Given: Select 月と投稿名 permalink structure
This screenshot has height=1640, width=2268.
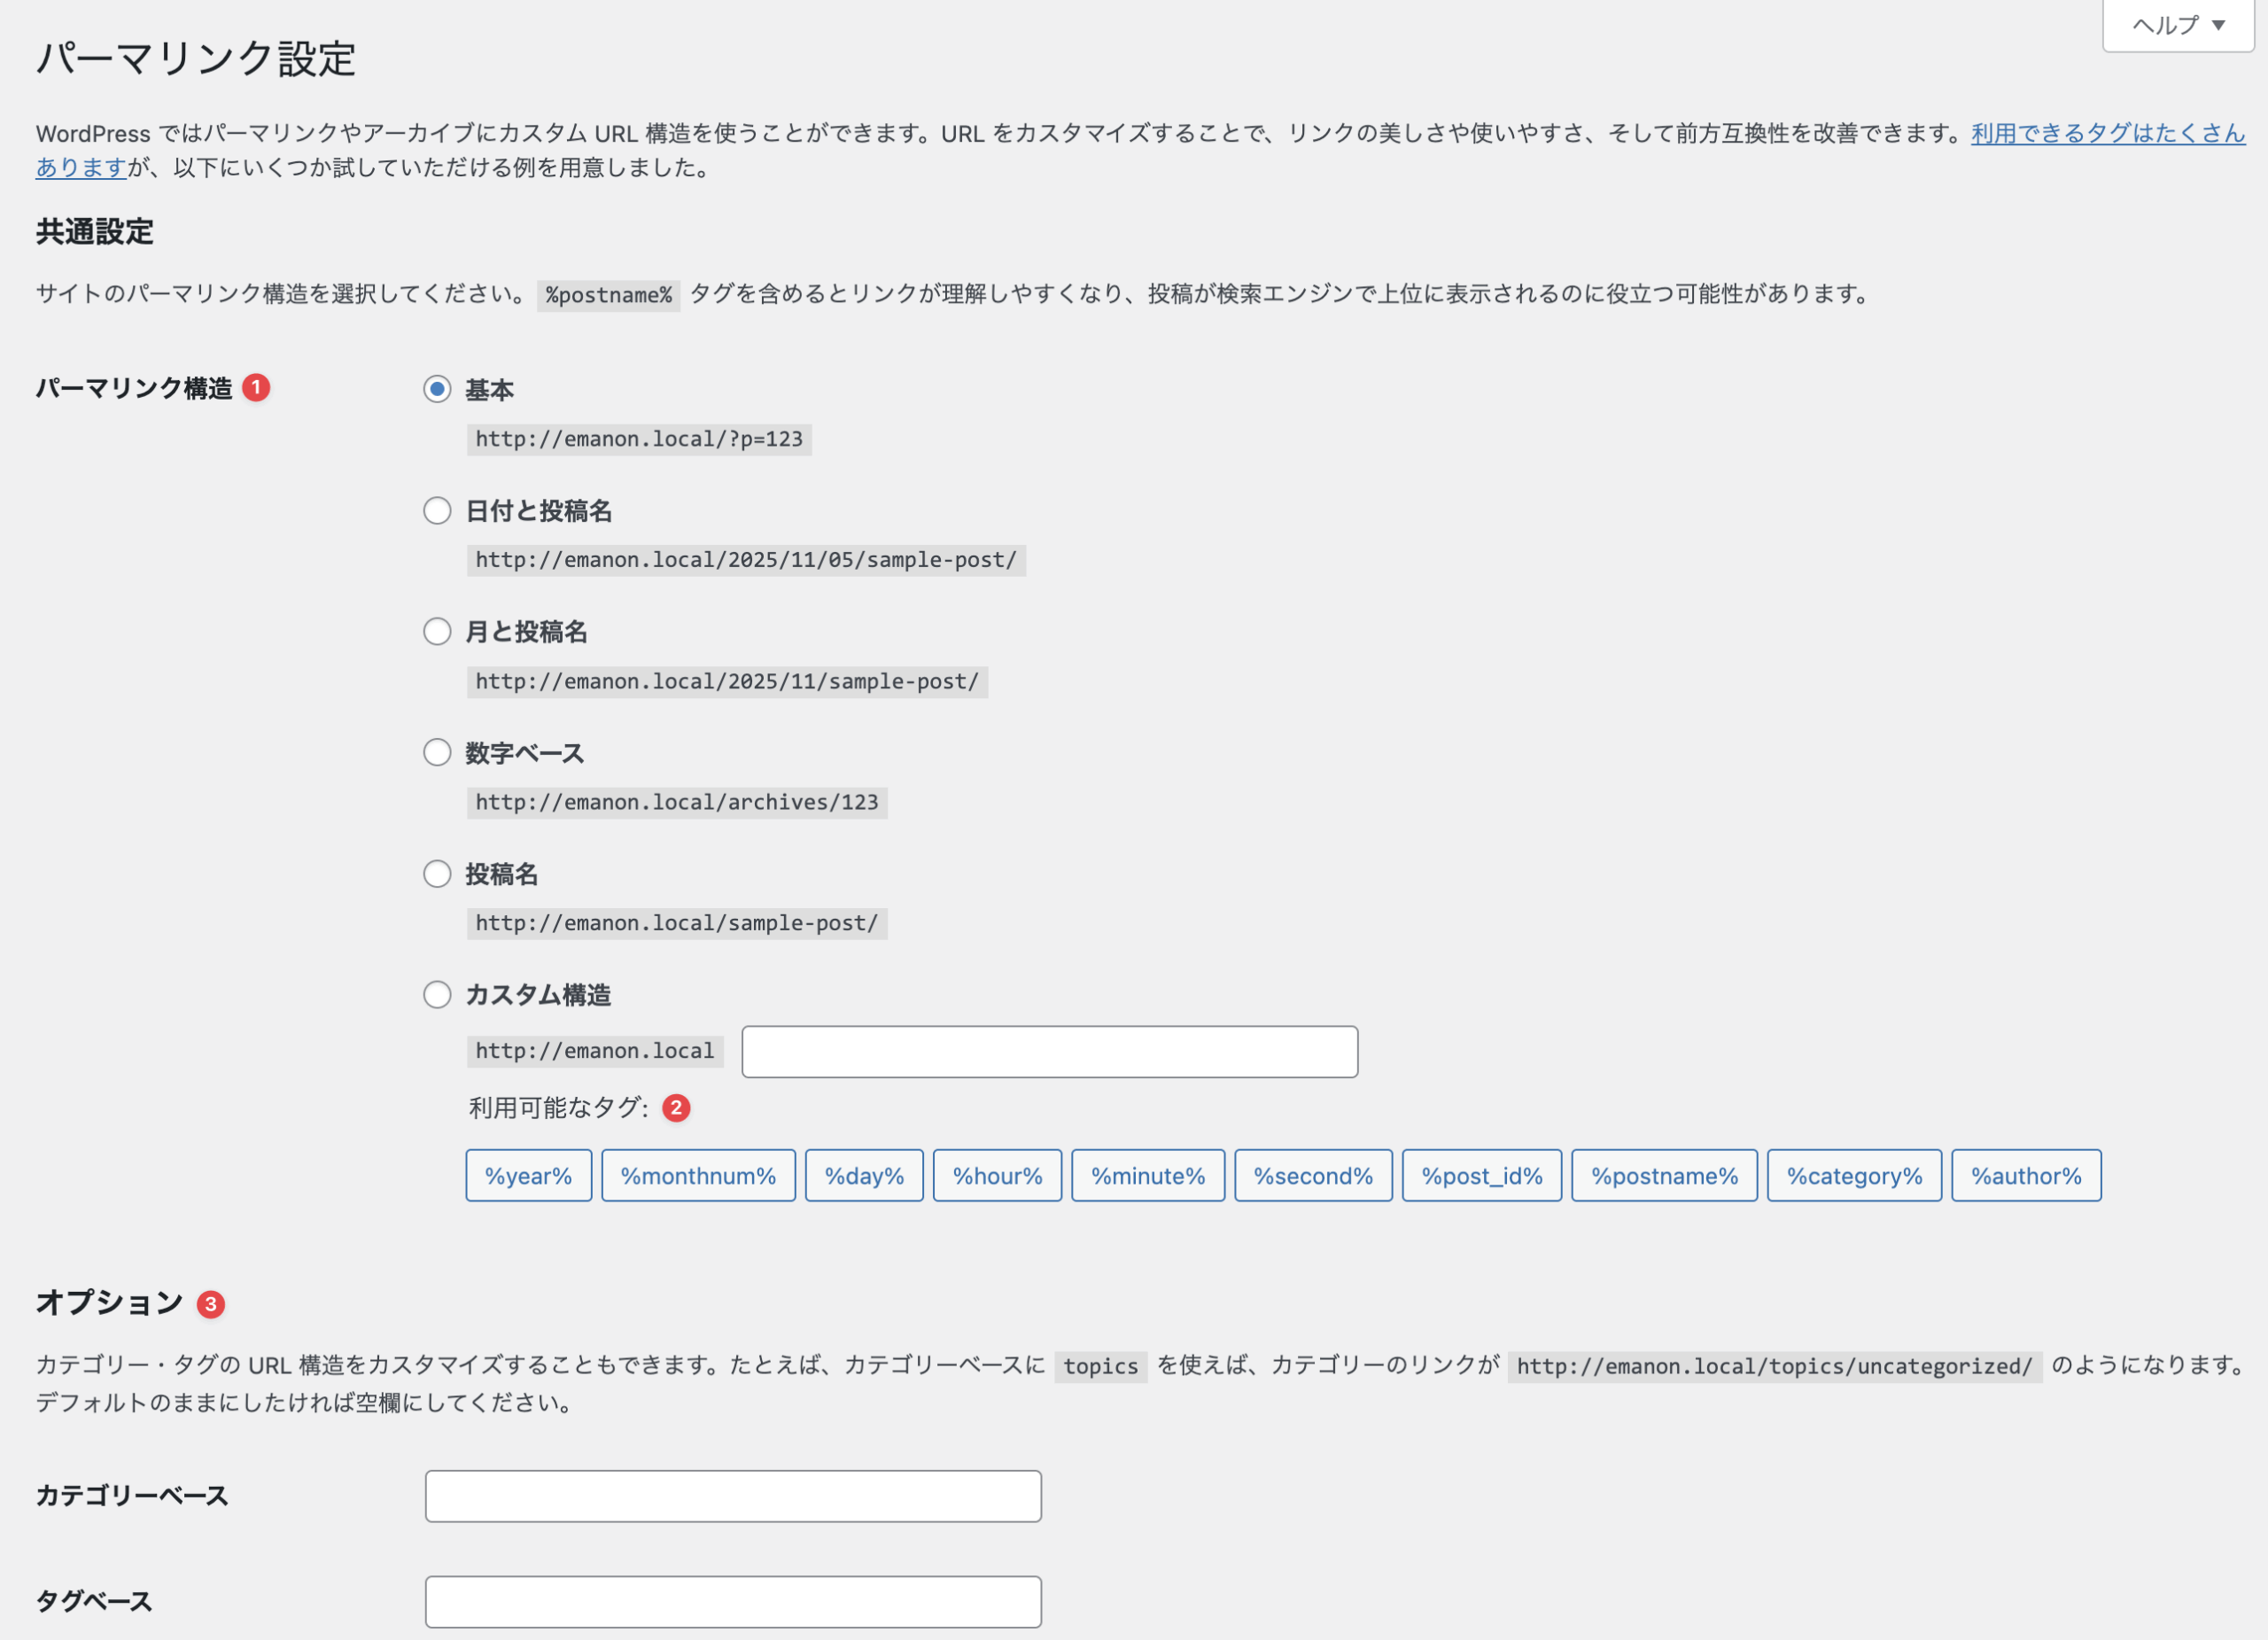Looking at the screenshot, I should 437,632.
